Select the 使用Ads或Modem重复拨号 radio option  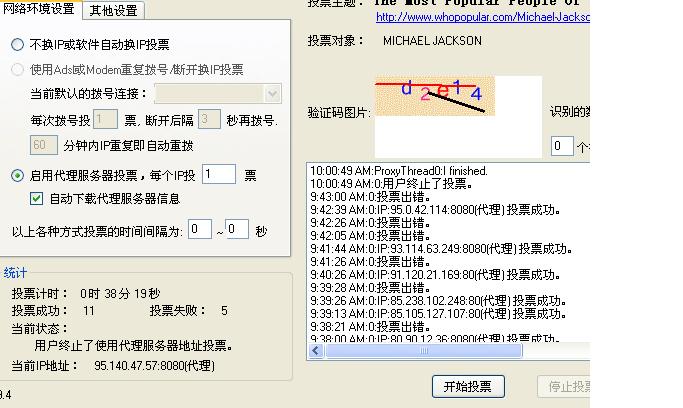(x=18, y=70)
